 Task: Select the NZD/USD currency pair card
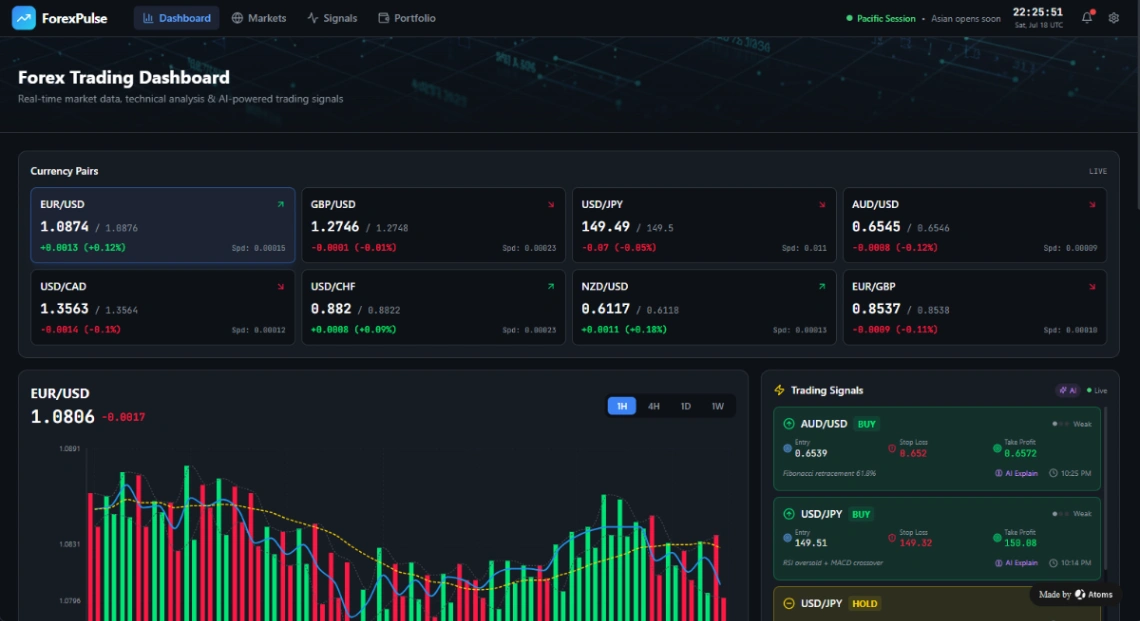click(704, 308)
